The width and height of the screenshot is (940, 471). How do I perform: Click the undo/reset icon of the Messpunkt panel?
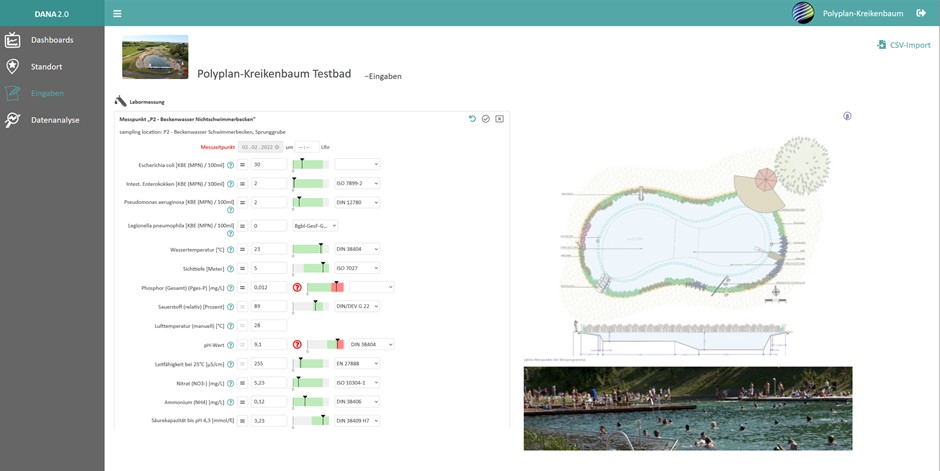click(x=472, y=119)
